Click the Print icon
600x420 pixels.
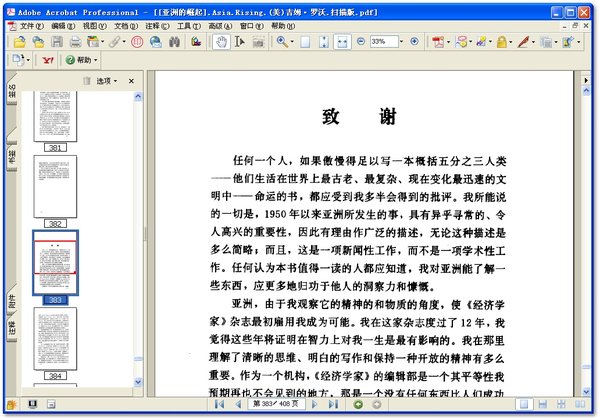[75, 42]
